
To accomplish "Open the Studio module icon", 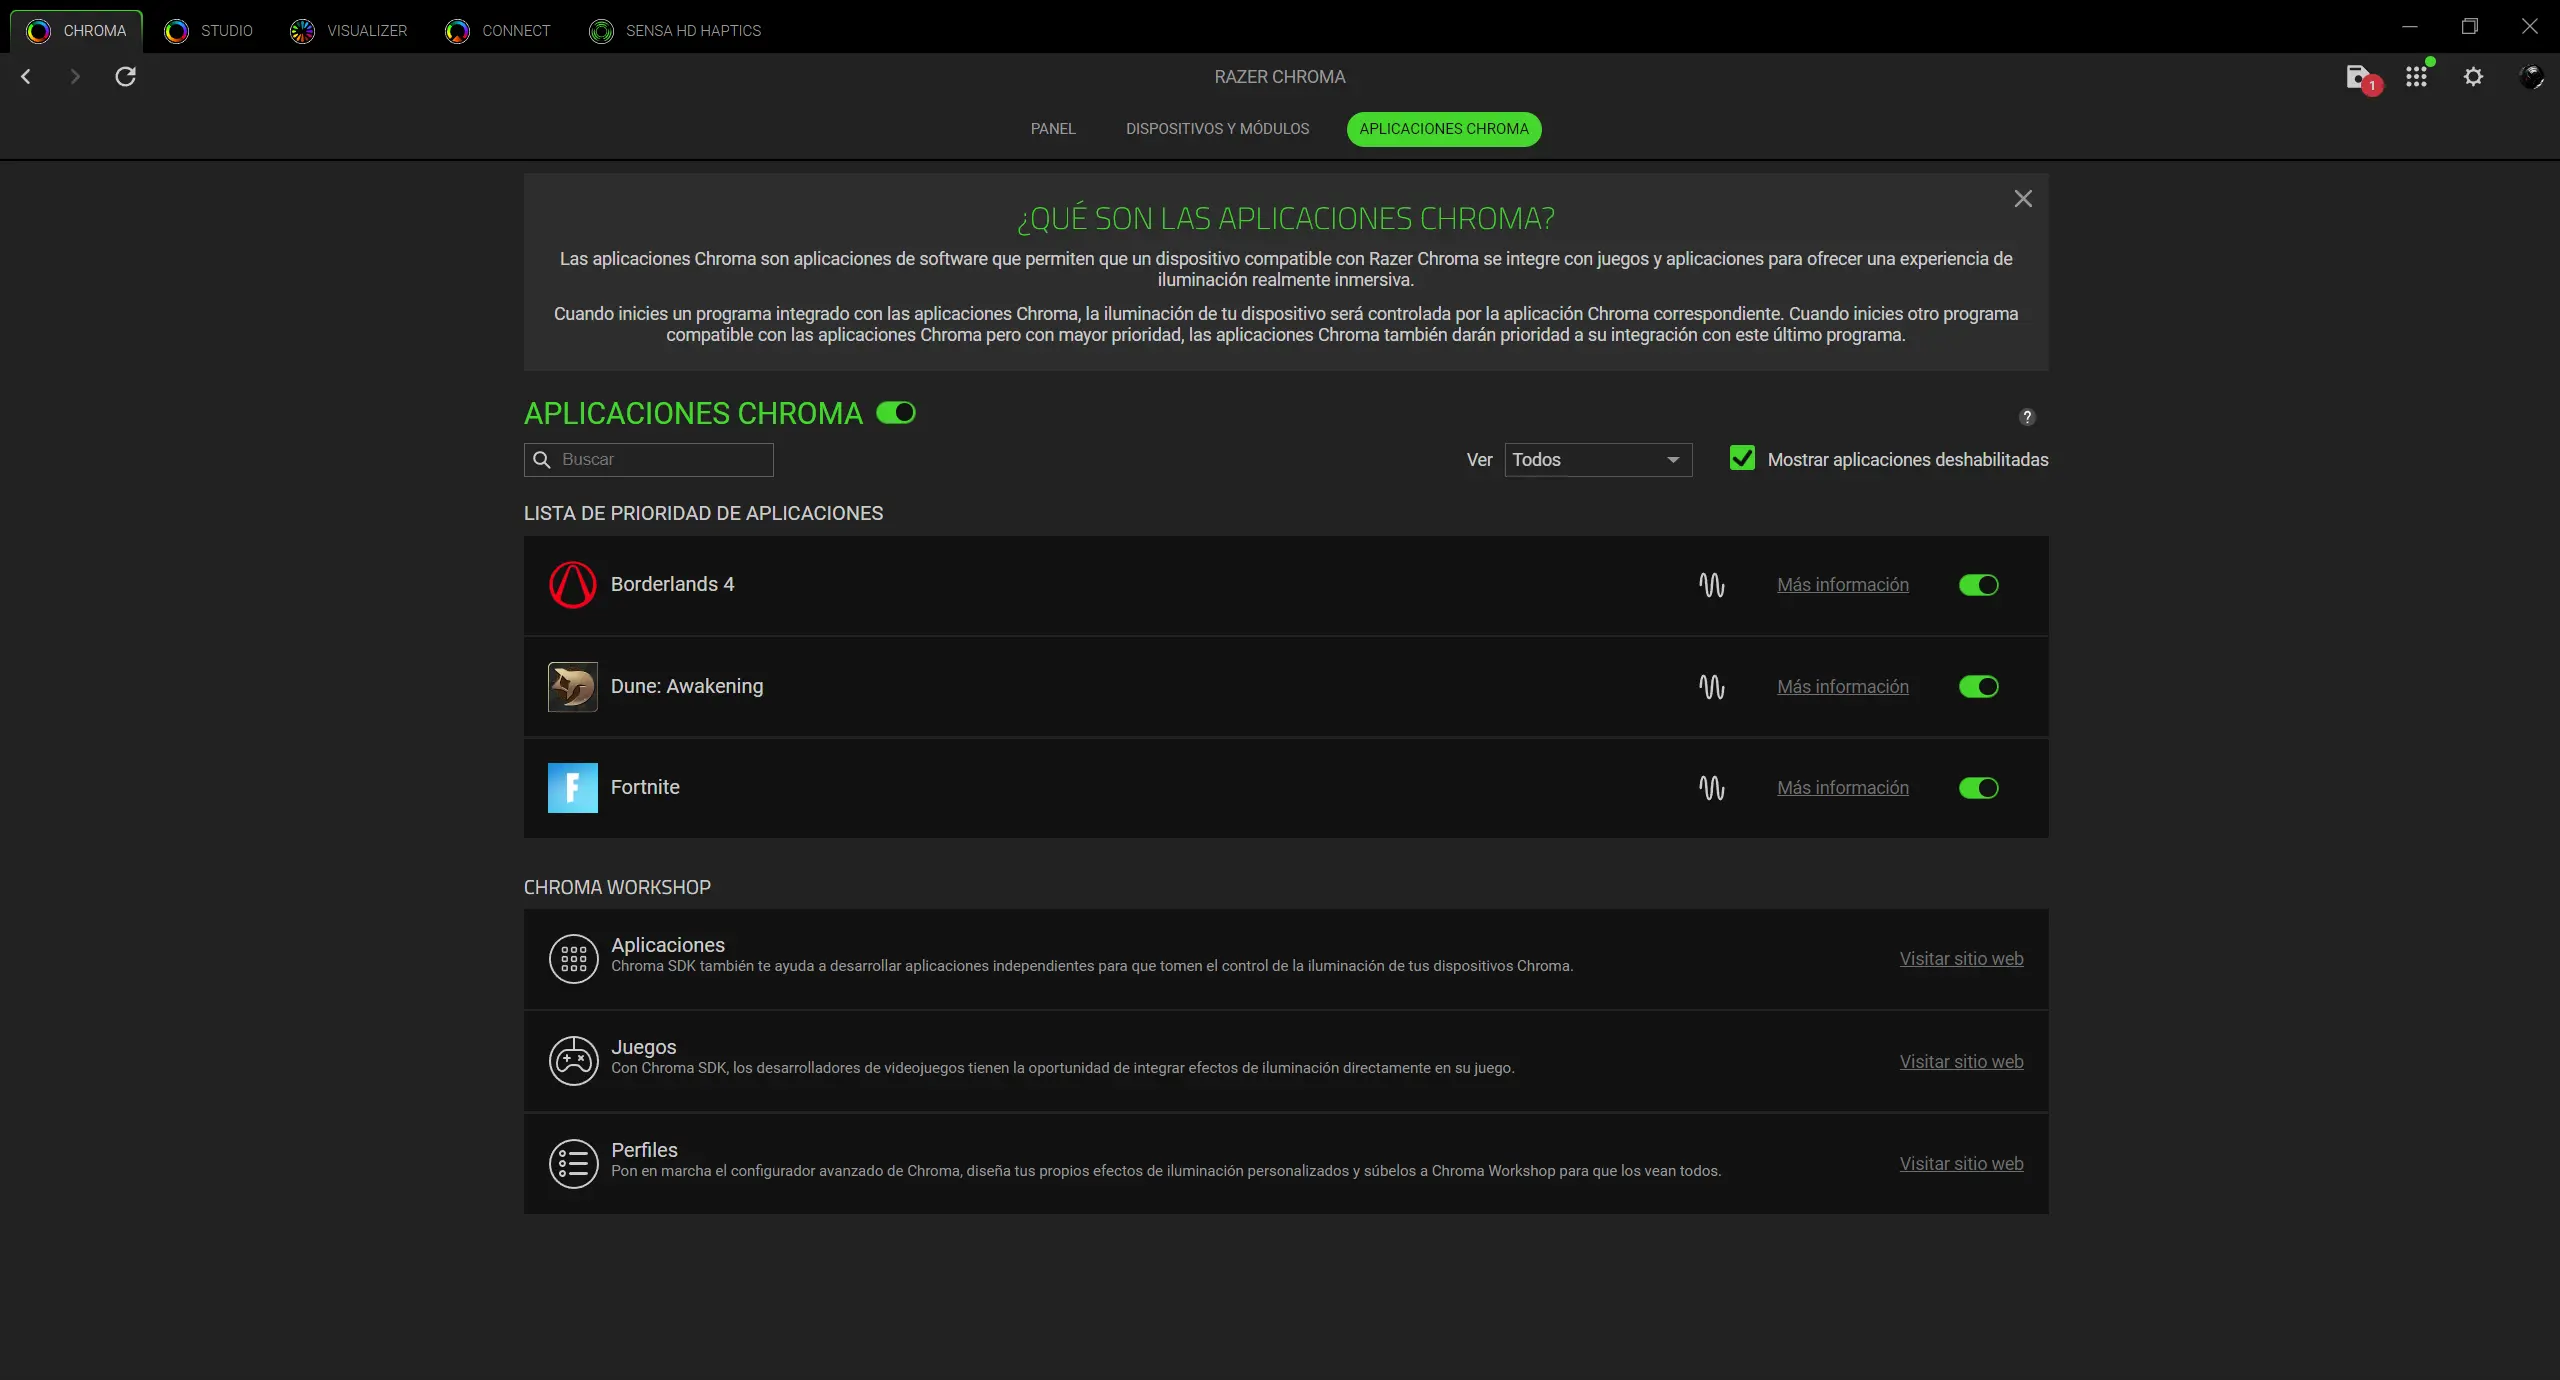I will point(175,30).
